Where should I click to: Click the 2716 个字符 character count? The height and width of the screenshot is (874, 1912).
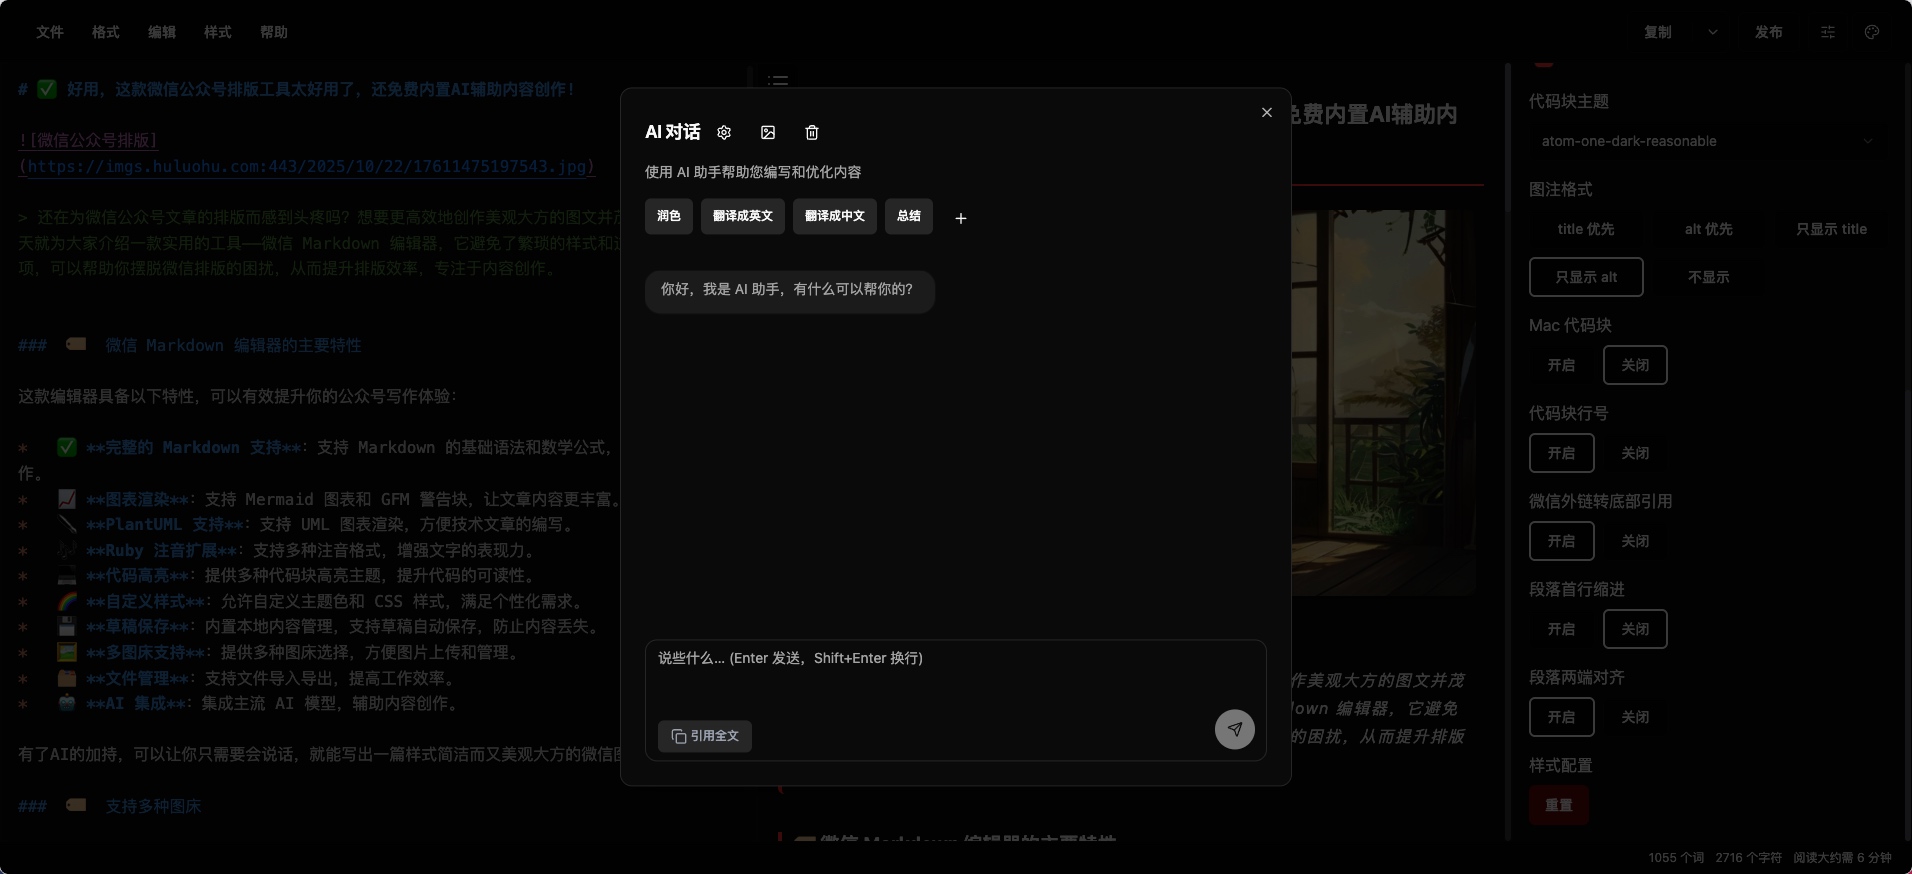click(x=1749, y=858)
